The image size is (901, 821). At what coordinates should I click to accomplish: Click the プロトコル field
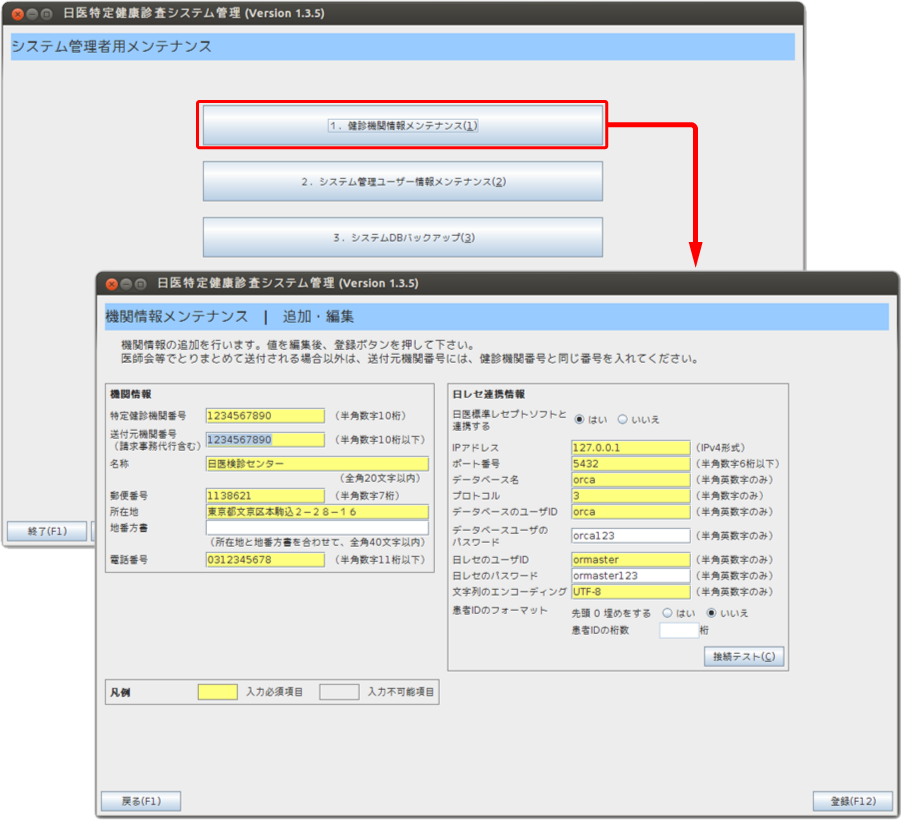click(631, 495)
